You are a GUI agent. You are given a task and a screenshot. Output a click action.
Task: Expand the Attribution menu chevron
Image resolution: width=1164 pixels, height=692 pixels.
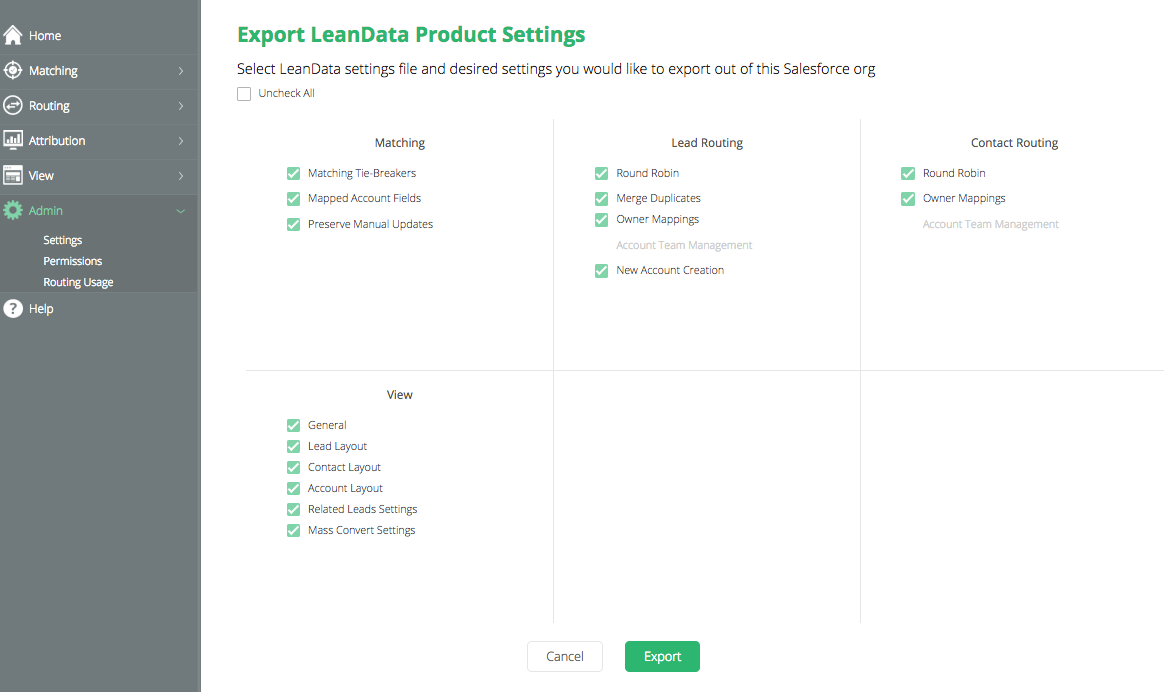[180, 140]
